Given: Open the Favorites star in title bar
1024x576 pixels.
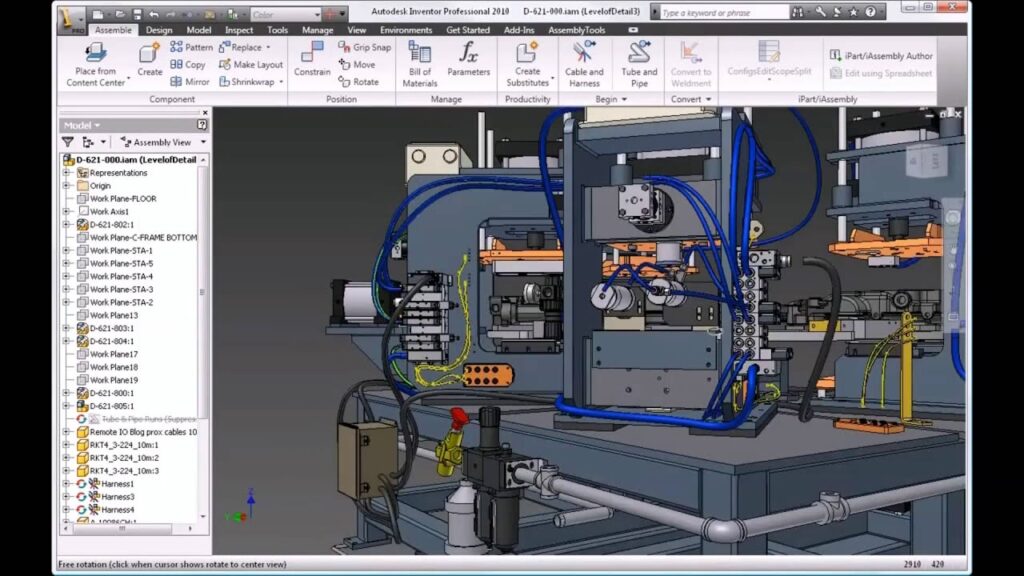Looking at the screenshot, I should click(x=853, y=12).
